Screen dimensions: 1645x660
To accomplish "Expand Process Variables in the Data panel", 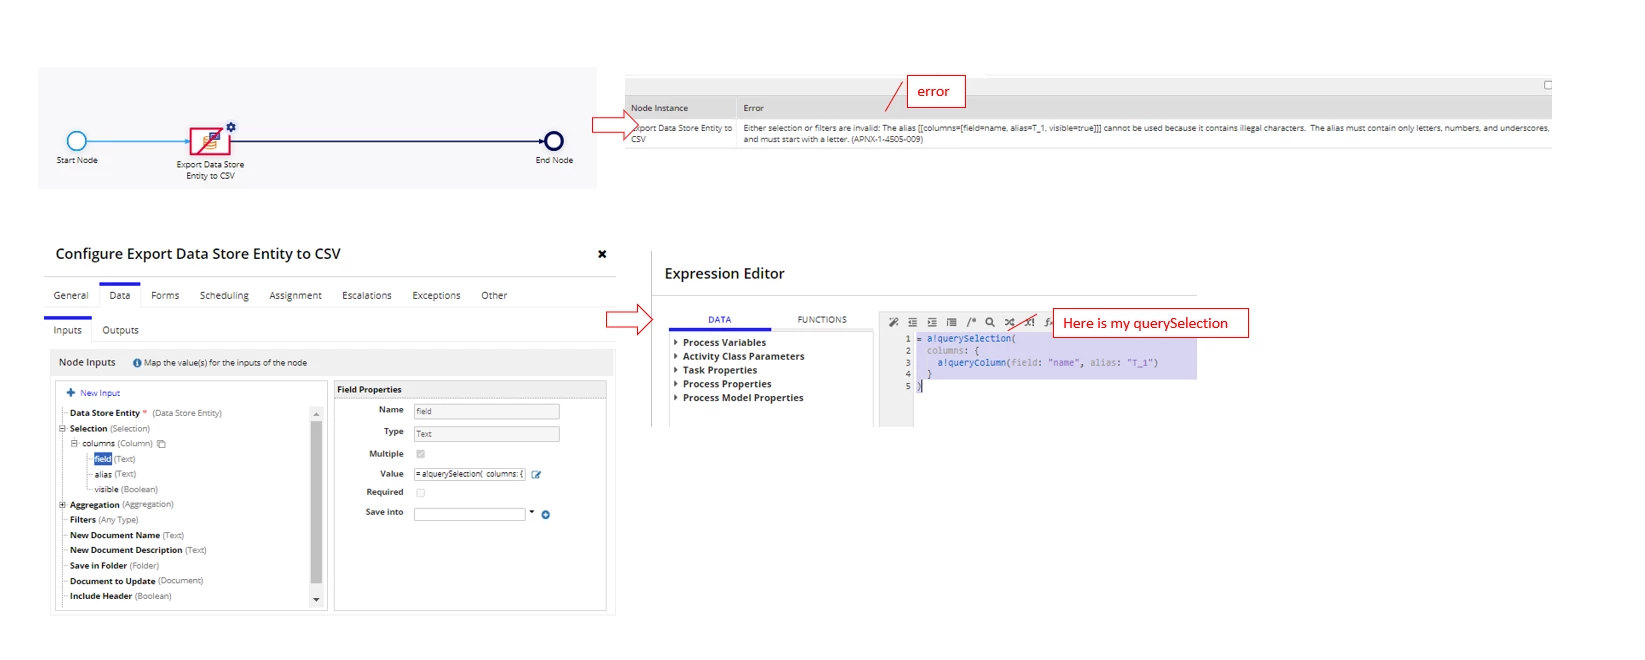I will pyautogui.click(x=676, y=342).
